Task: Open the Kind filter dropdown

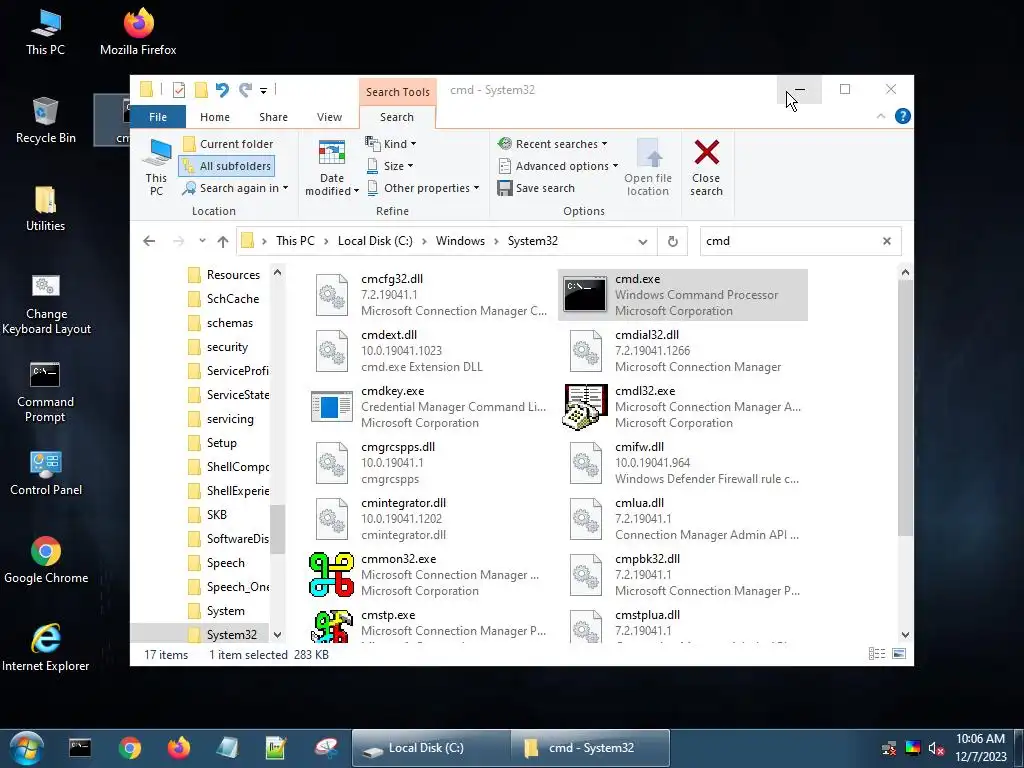Action: coord(391,144)
